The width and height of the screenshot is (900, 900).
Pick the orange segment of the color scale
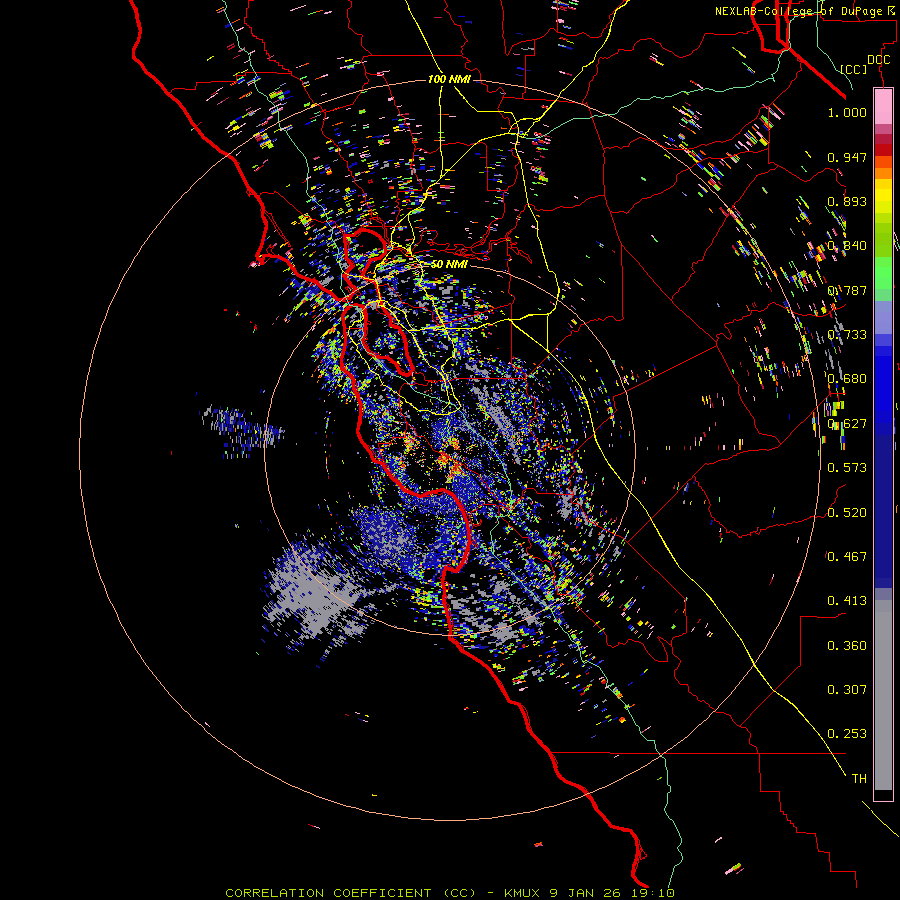pos(883,172)
